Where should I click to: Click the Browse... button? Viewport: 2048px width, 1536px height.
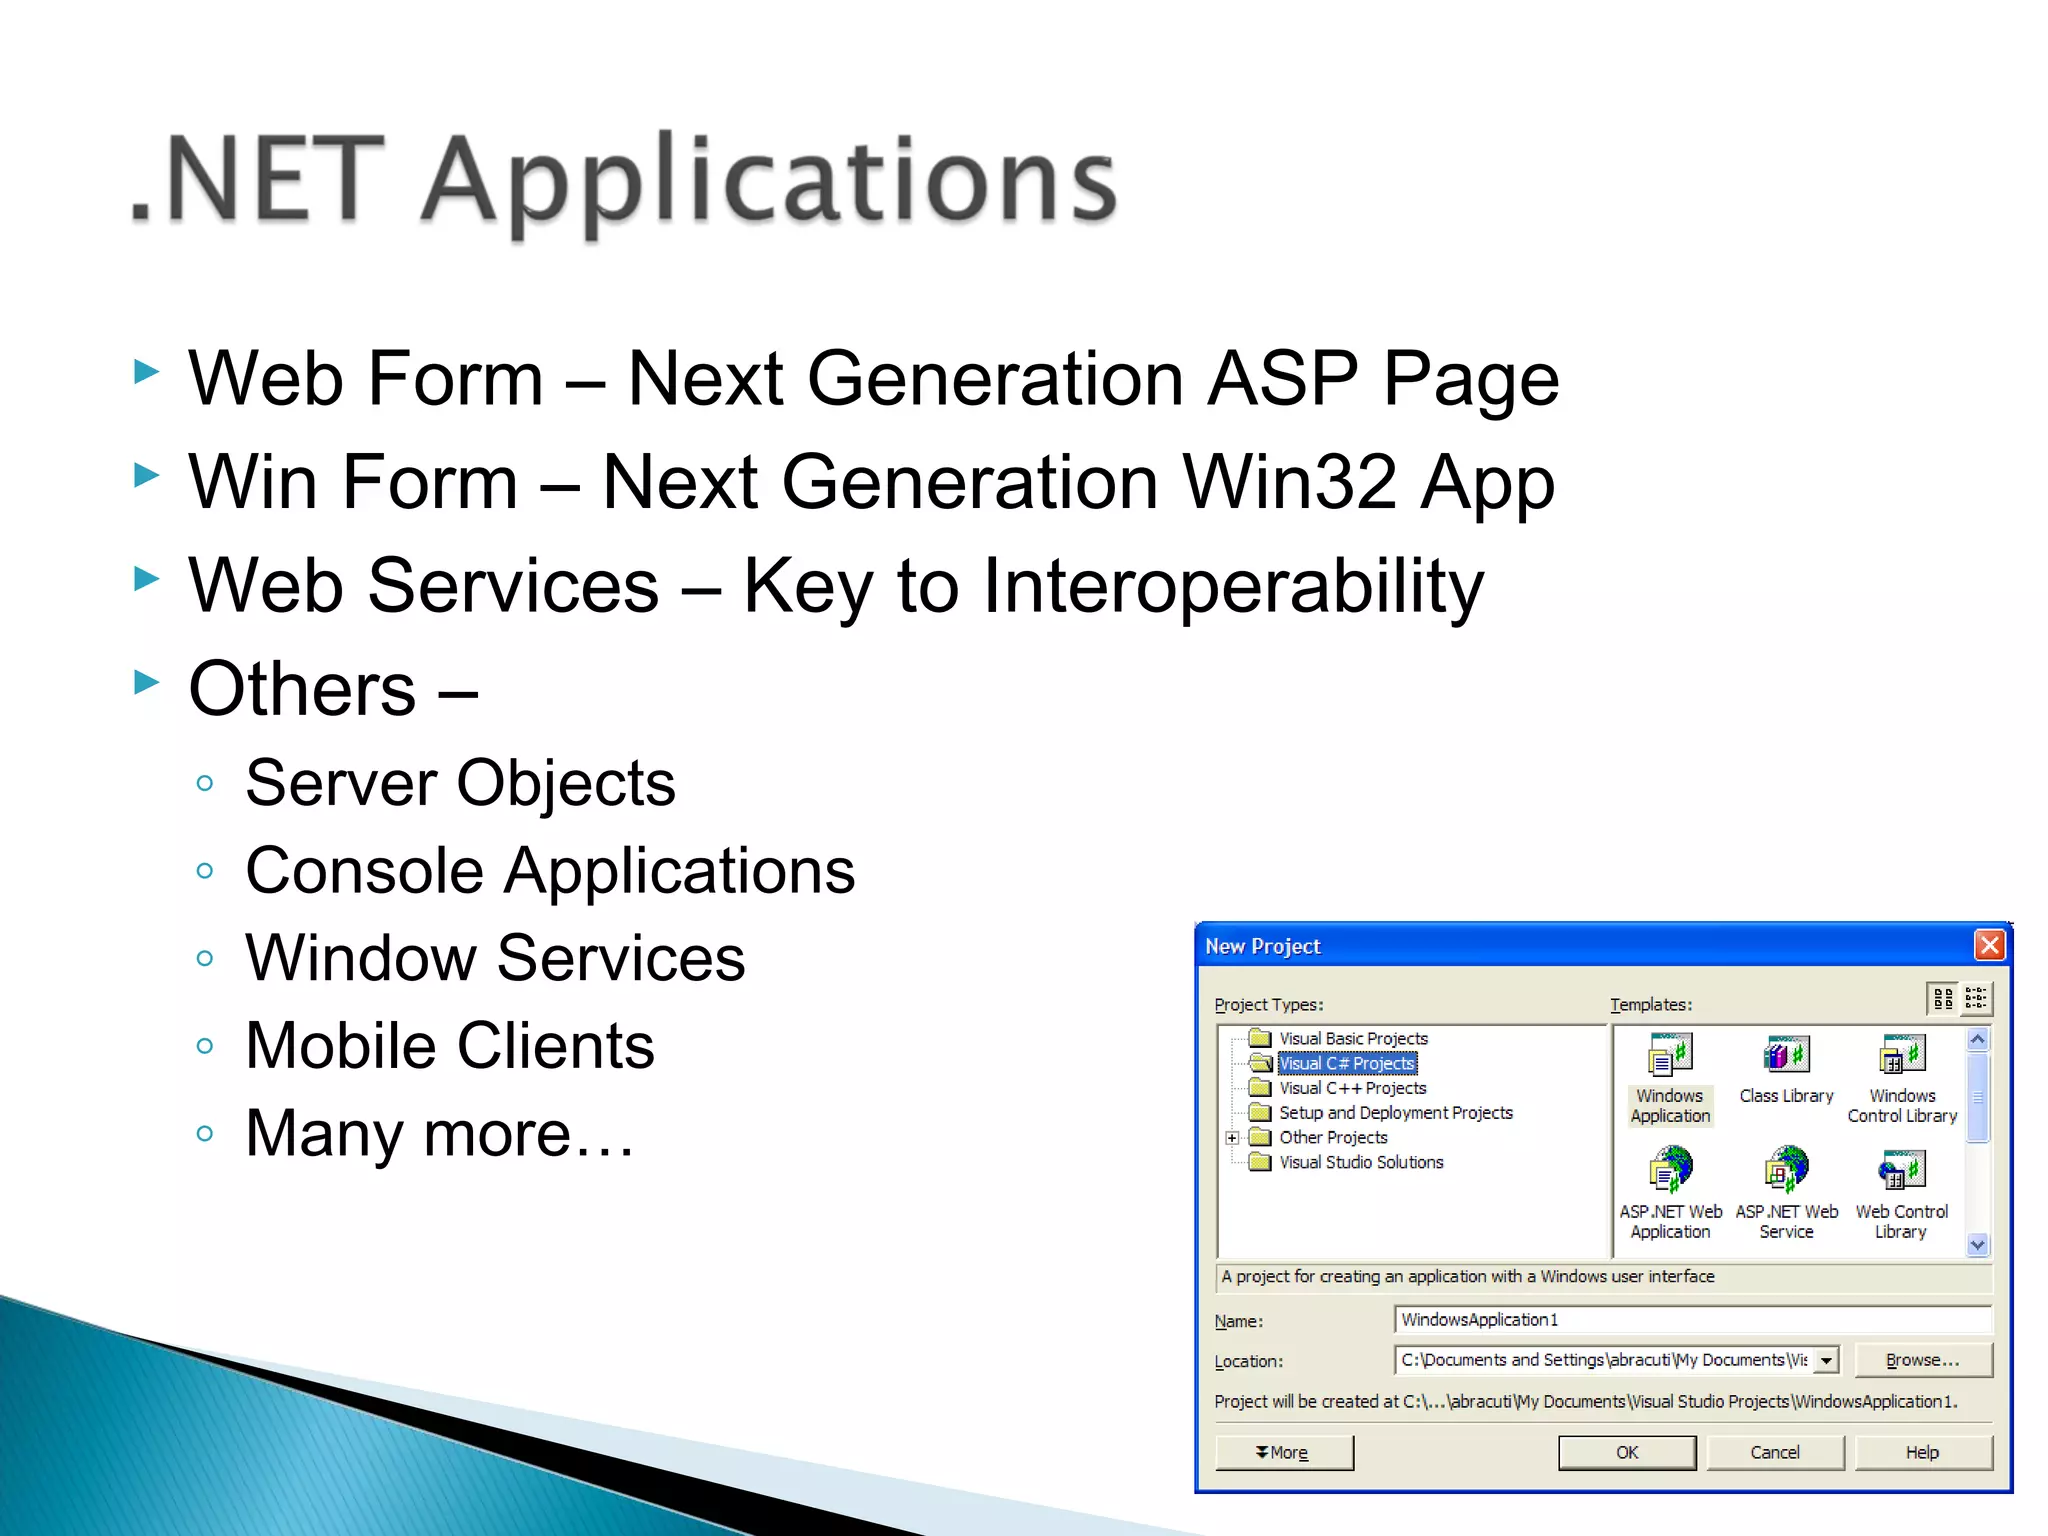click(1922, 1361)
